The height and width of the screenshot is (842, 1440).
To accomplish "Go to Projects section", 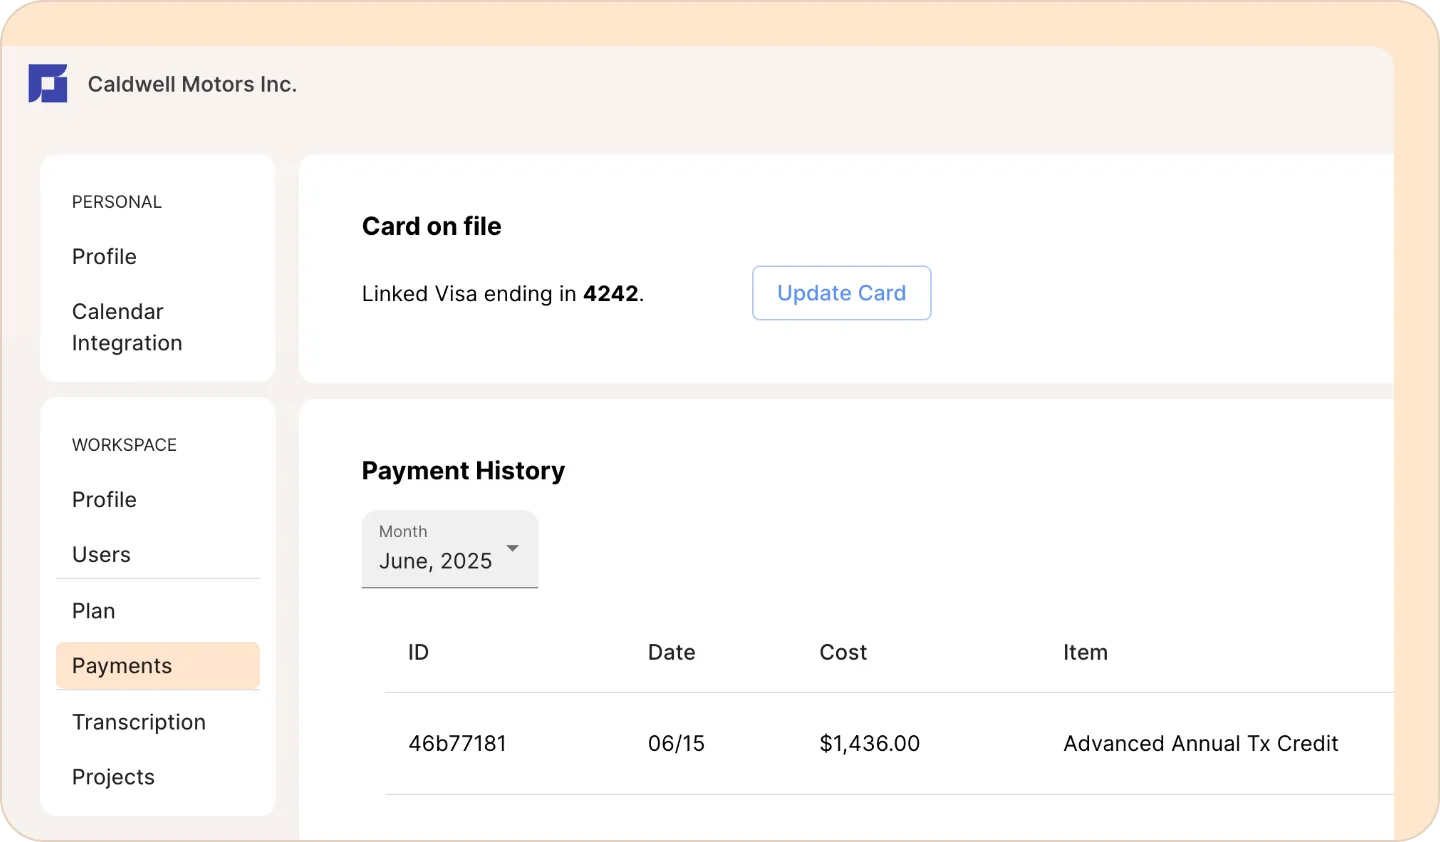I will click(113, 777).
